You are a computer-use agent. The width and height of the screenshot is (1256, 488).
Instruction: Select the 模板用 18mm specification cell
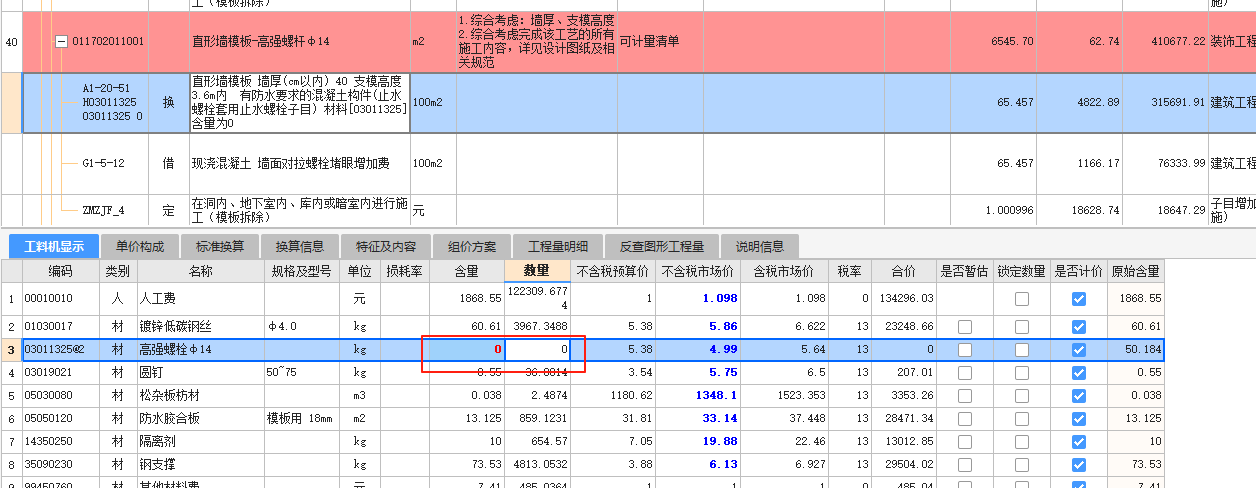(x=303, y=418)
